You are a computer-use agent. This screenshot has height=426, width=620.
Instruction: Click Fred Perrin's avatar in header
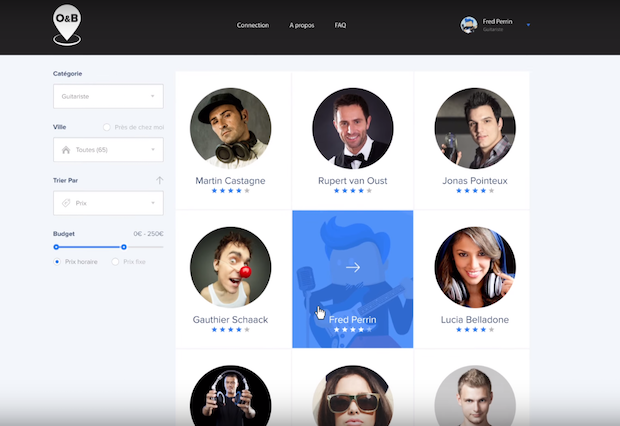pyautogui.click(x=468, y=25)
